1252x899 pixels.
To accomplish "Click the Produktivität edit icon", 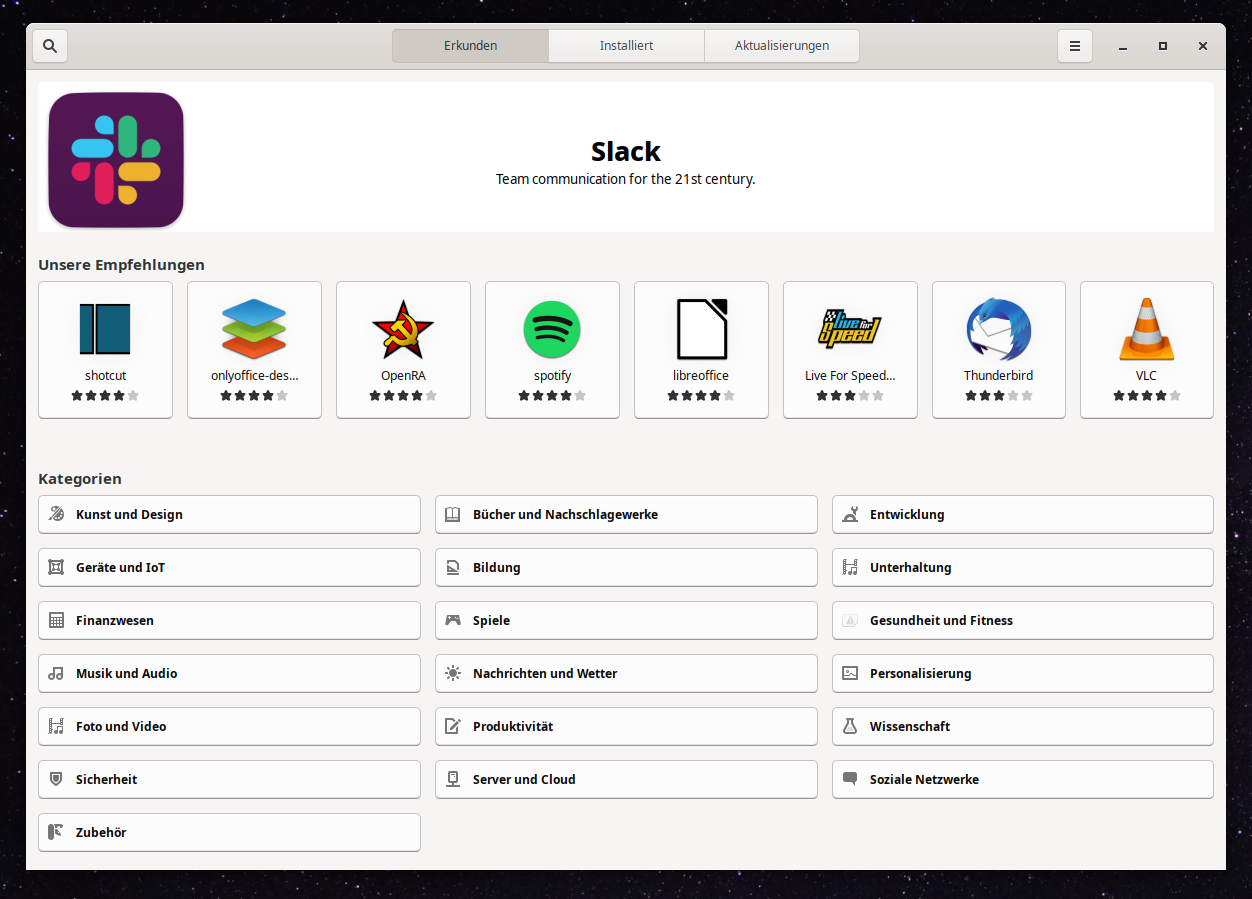I will [x=453, y=726].
